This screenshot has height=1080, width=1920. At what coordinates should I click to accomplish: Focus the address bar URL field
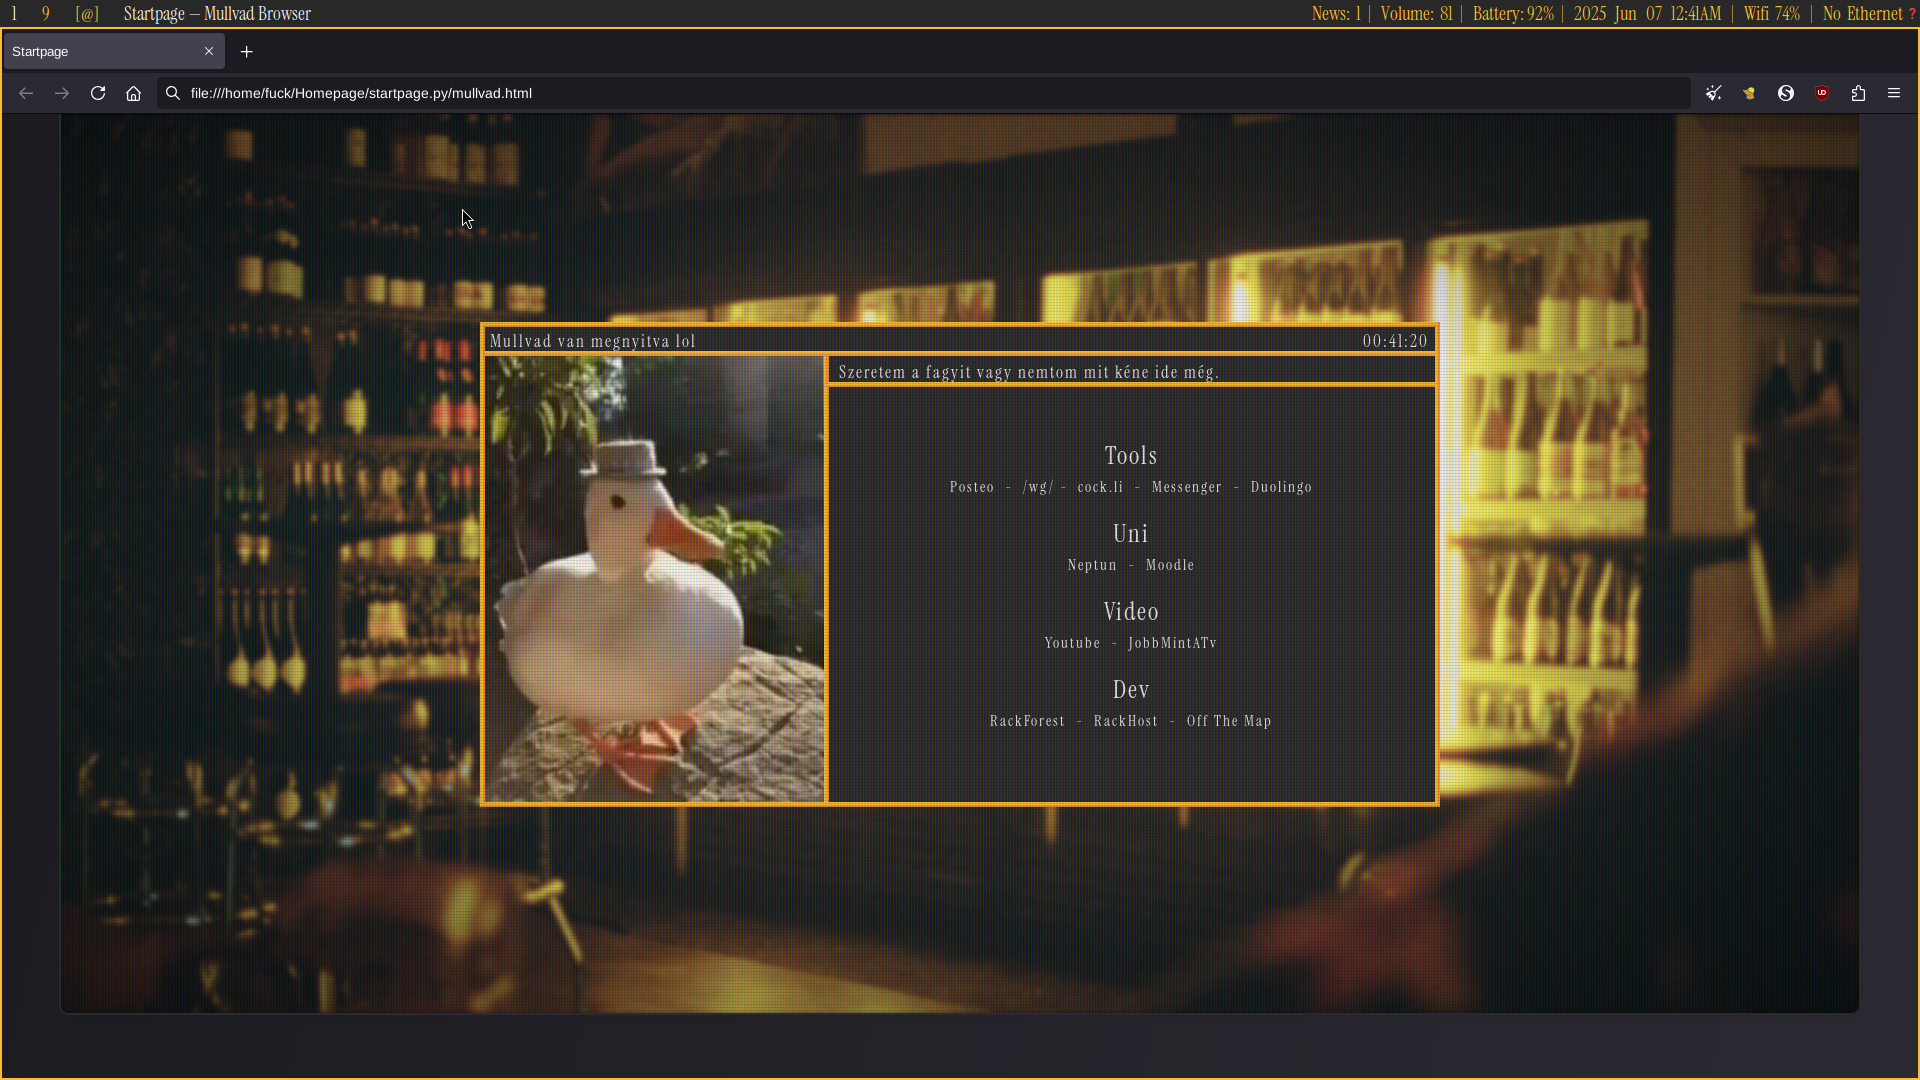tap(900, 93)
